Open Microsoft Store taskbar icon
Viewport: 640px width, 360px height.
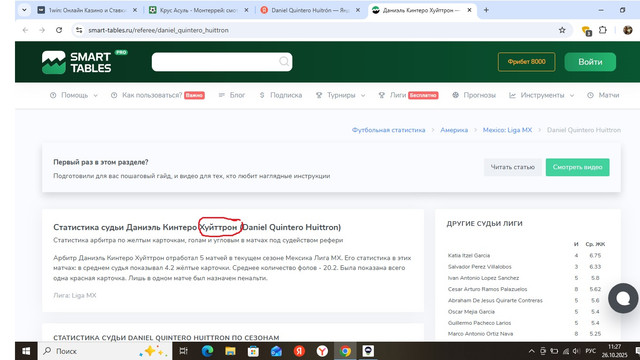click(253, 351)
